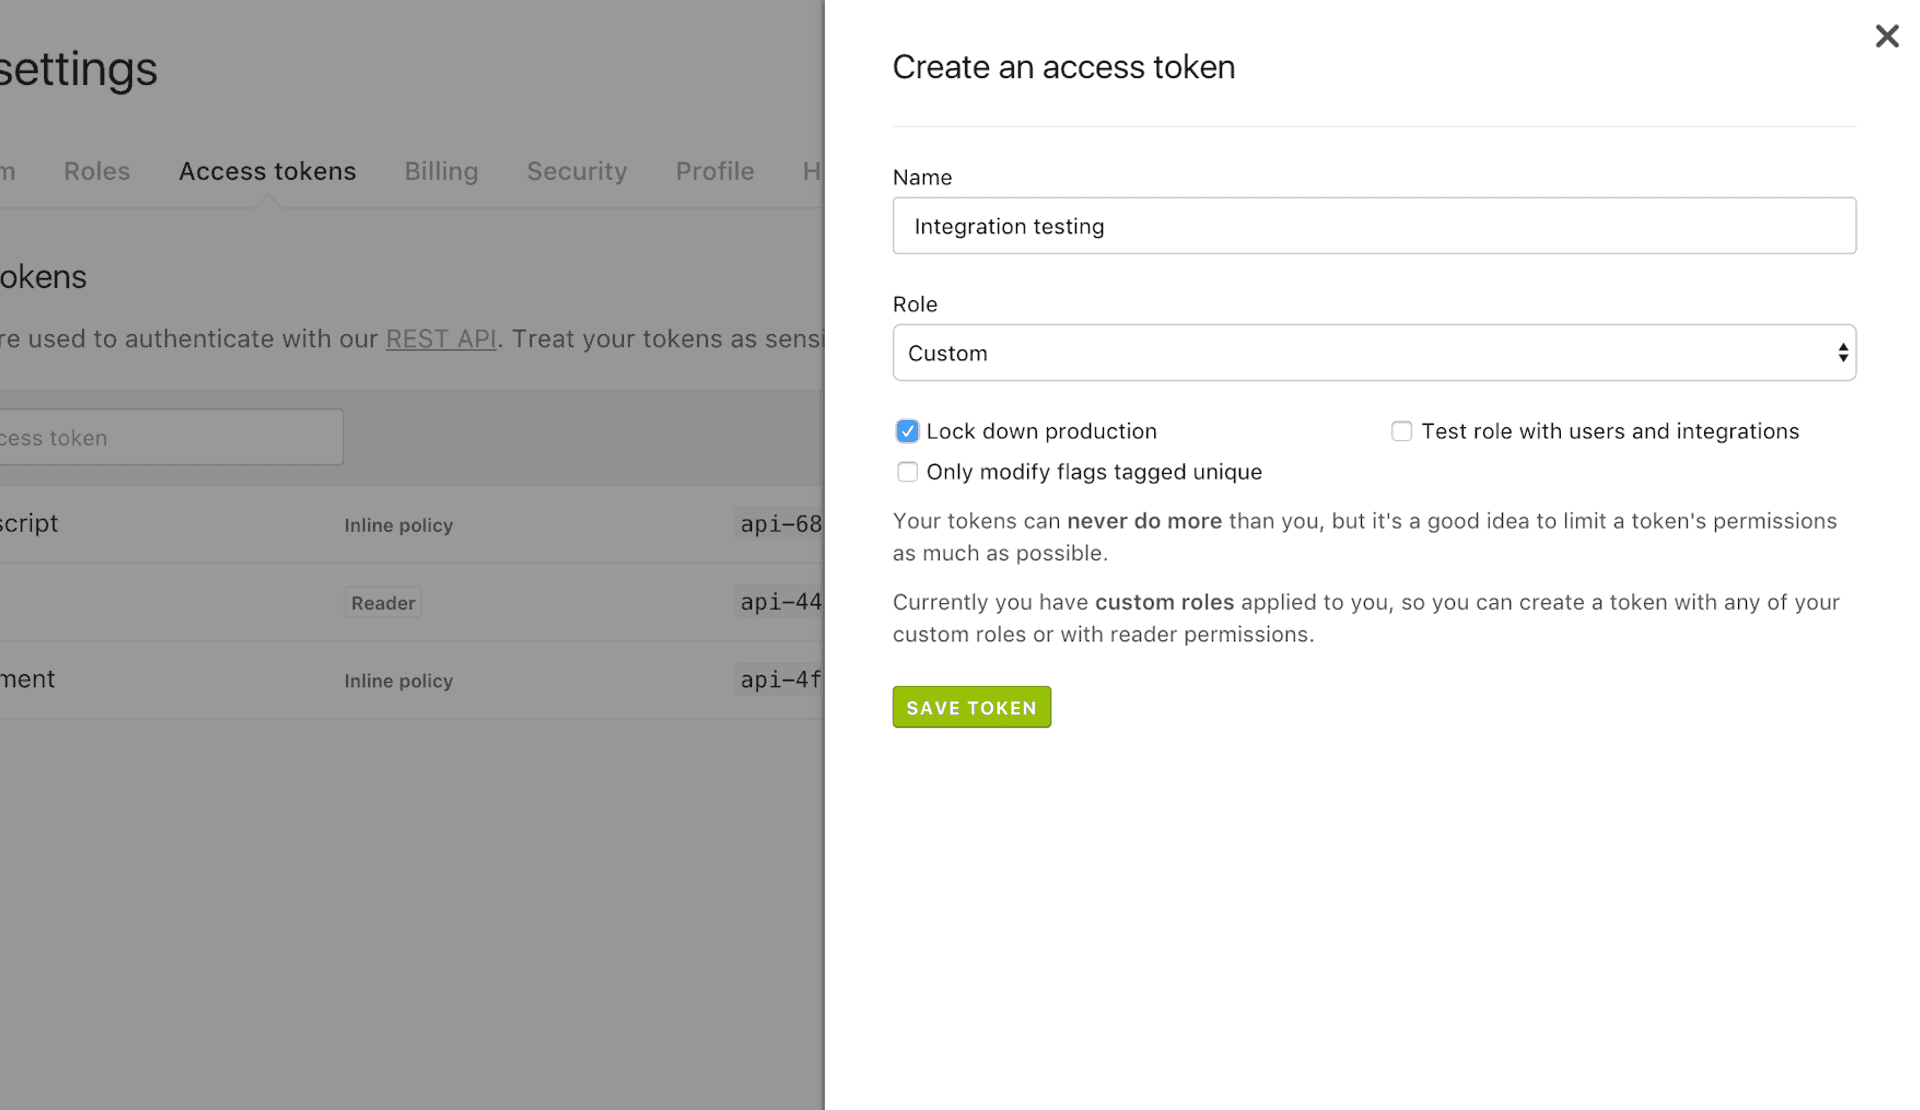The width and height of the screenshot is (1920, 1110).
Task: Click the Role select arrows icon
Action: 1842,353
